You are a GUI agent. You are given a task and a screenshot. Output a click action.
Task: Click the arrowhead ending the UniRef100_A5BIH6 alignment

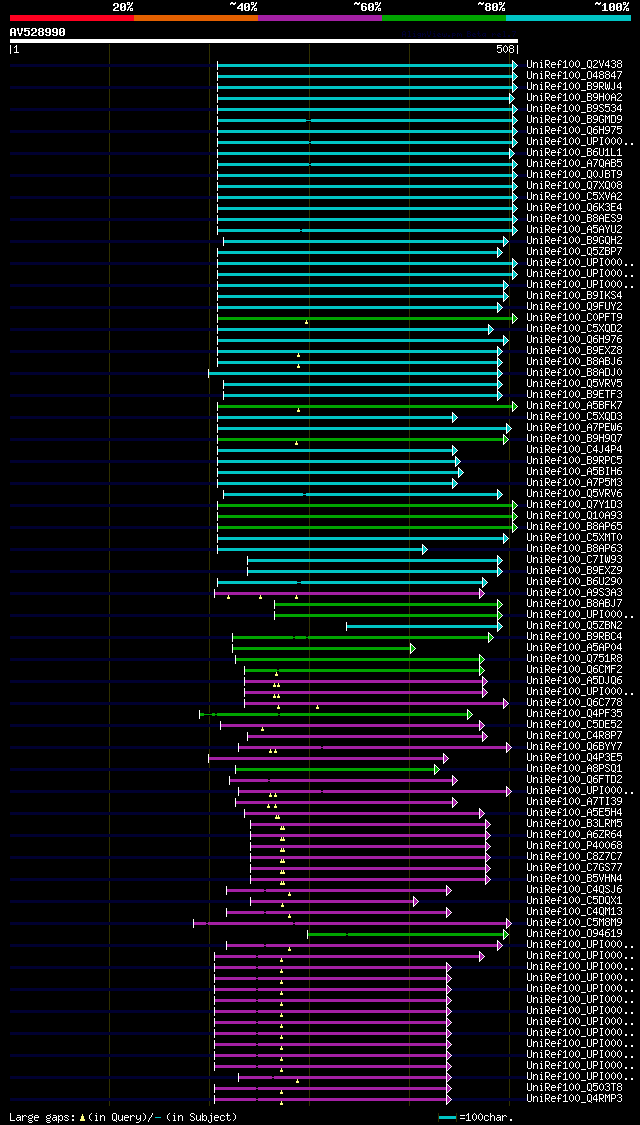(461, 472)
